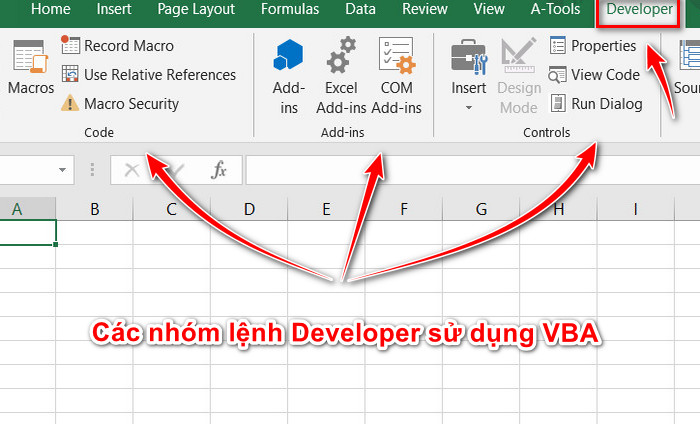This screenshot has height=424, width=700.
Task: Switch to the Data tab
Action: [x=360, y=9]
